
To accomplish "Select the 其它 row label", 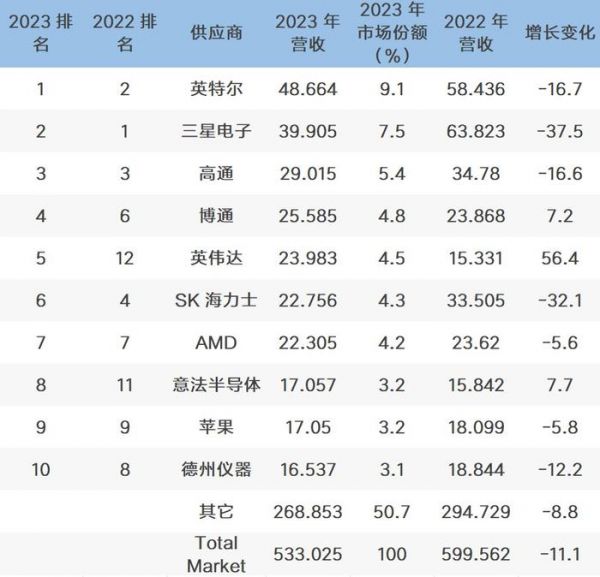I will tap(218, 510).
